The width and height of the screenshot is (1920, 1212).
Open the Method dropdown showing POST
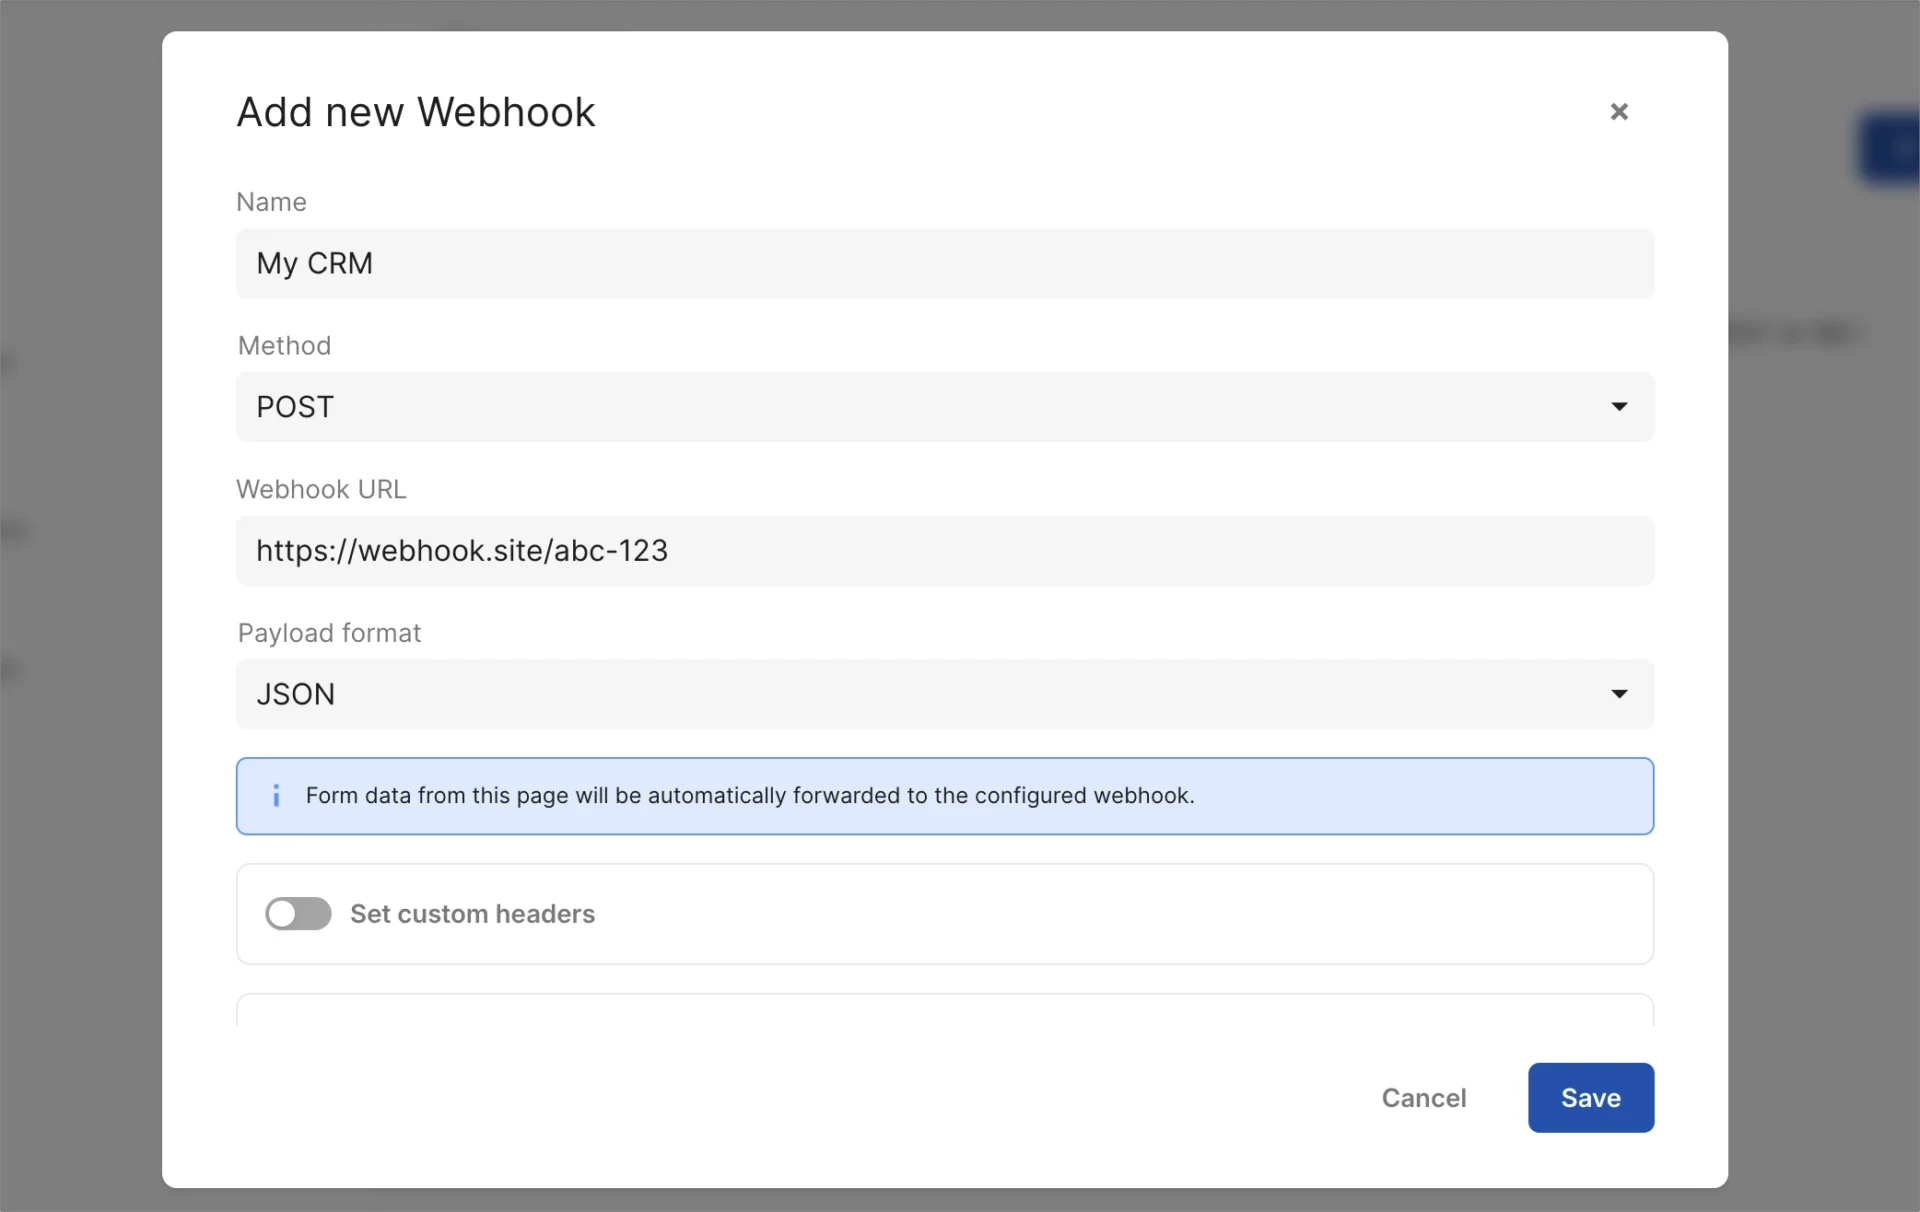click(944, 407)
